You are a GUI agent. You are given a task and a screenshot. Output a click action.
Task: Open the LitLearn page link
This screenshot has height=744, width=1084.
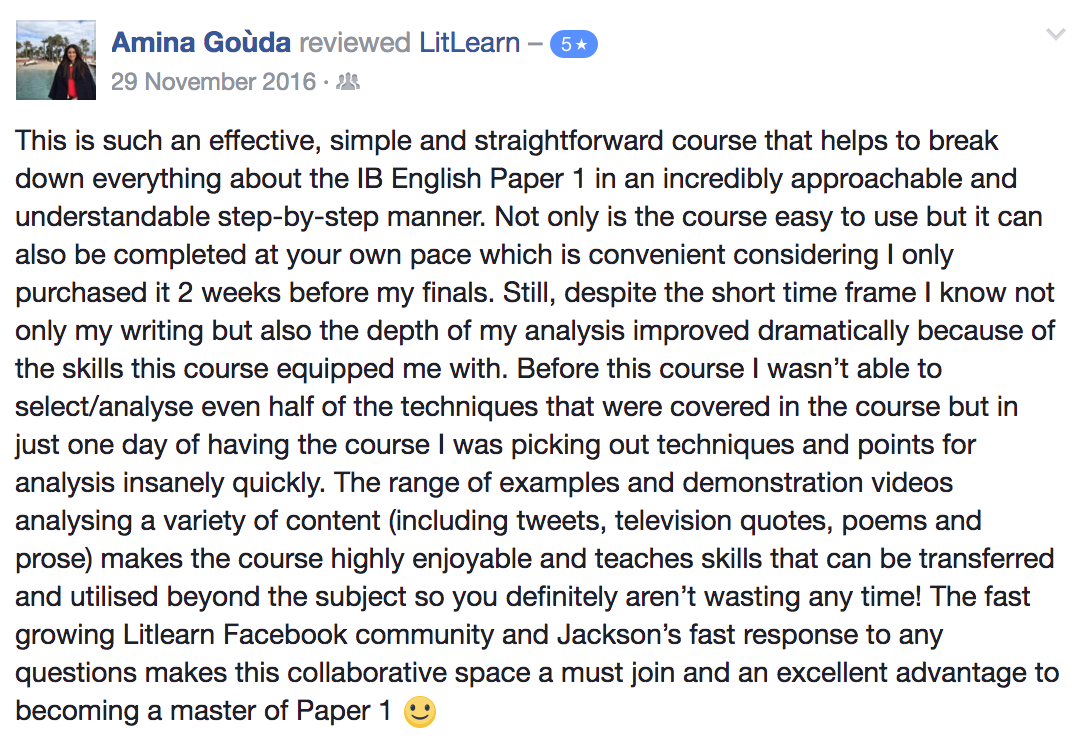click(x=469, y=43)
